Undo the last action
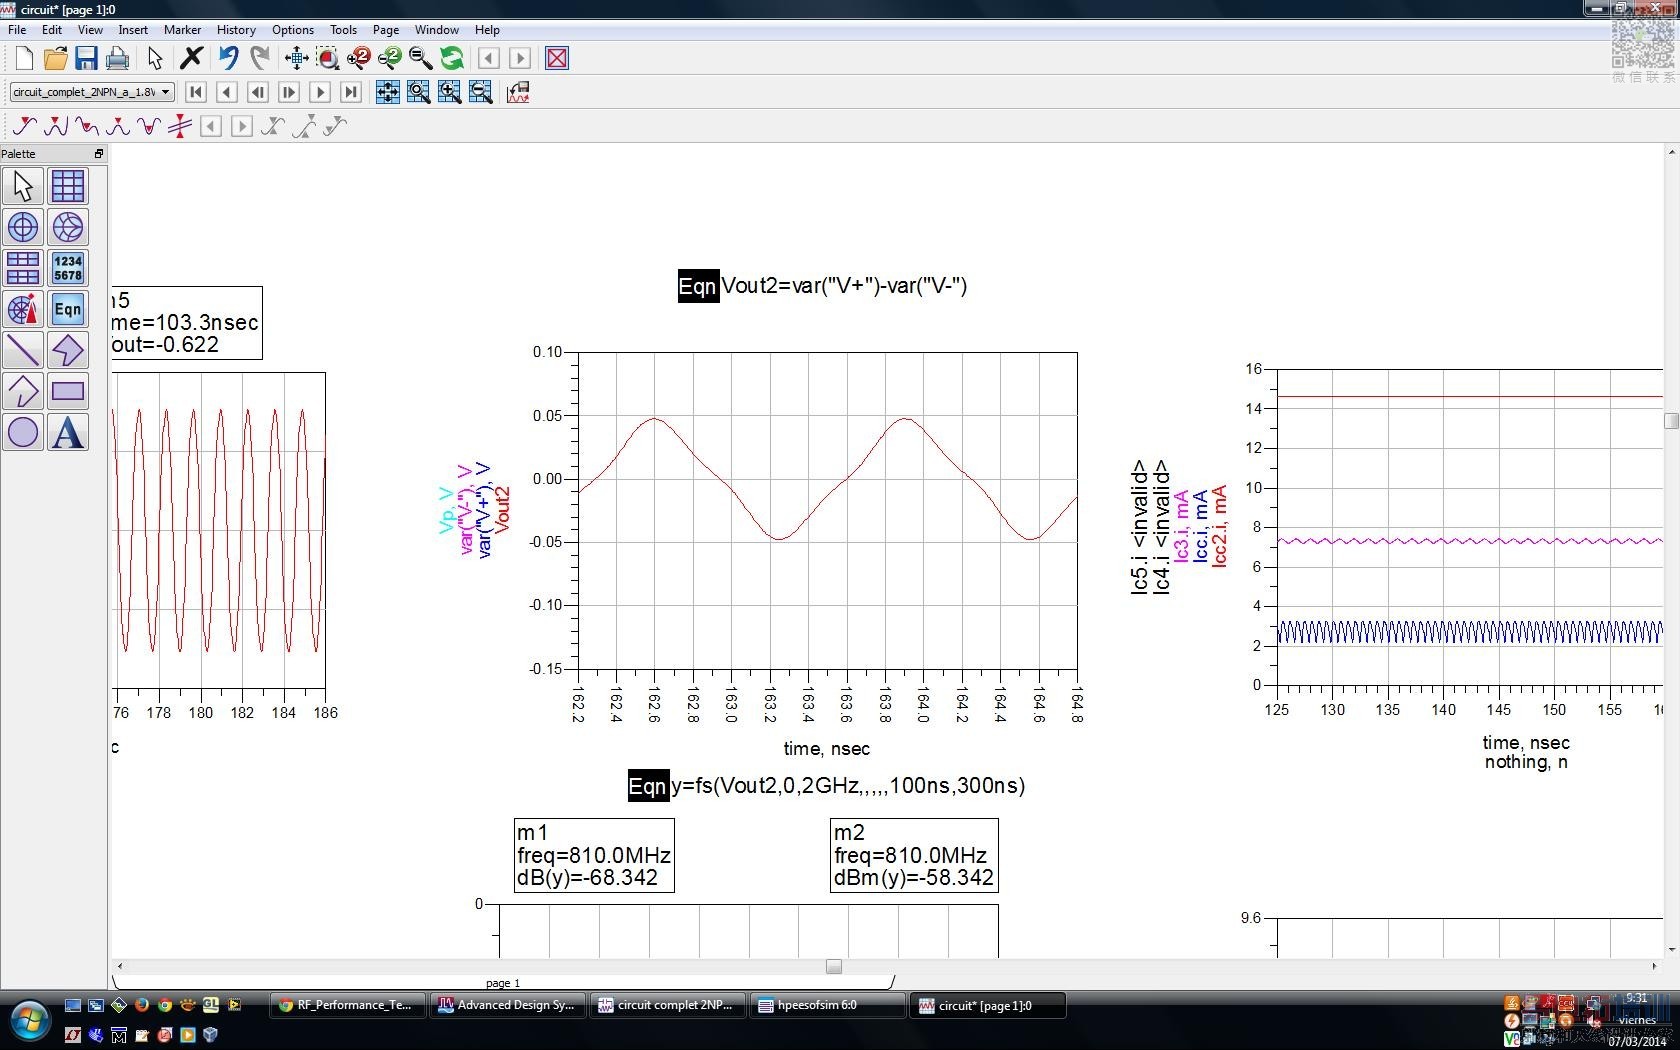 pos(229,58)
